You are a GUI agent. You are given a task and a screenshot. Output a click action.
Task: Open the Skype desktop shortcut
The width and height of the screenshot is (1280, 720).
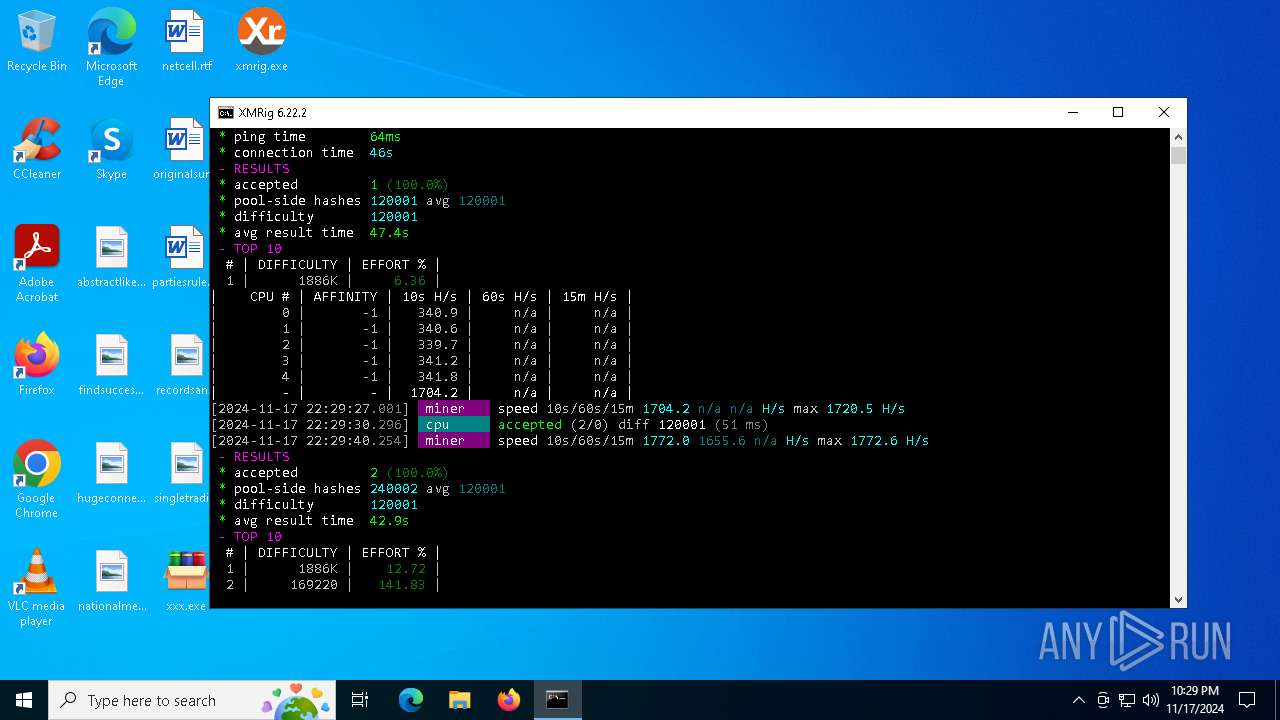(x=111, y=150)
